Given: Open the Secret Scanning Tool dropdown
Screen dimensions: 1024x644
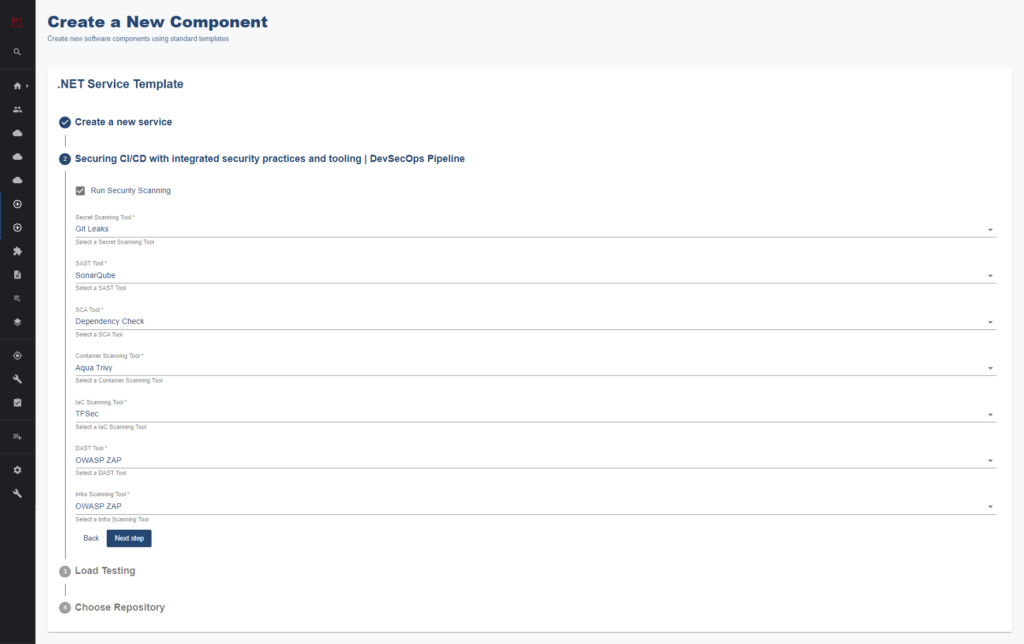Looking at the screenshot, I should [x=535, y=229].
